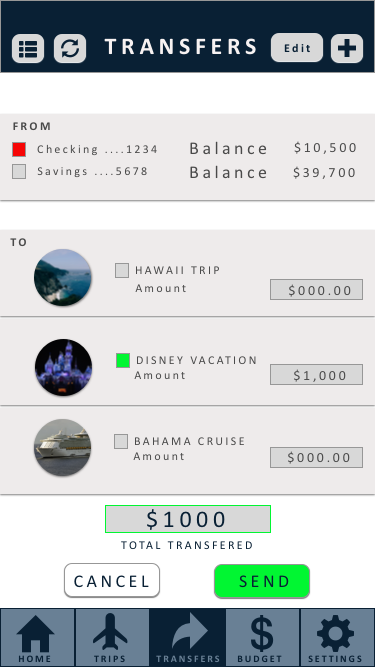Edit the Disney Vacation $1,000 amount
The width and height of the screenshot is (375, 667).
tap(316, 375)
